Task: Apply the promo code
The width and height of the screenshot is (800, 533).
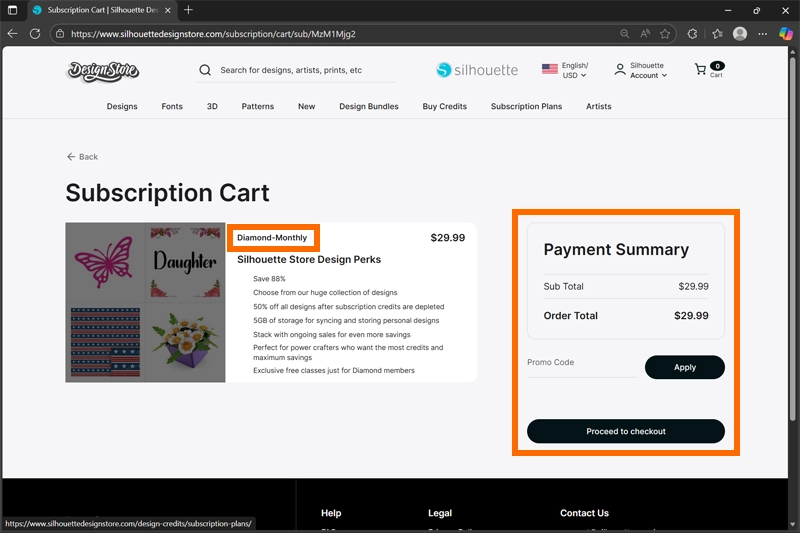Action: (x=684, y=367)
